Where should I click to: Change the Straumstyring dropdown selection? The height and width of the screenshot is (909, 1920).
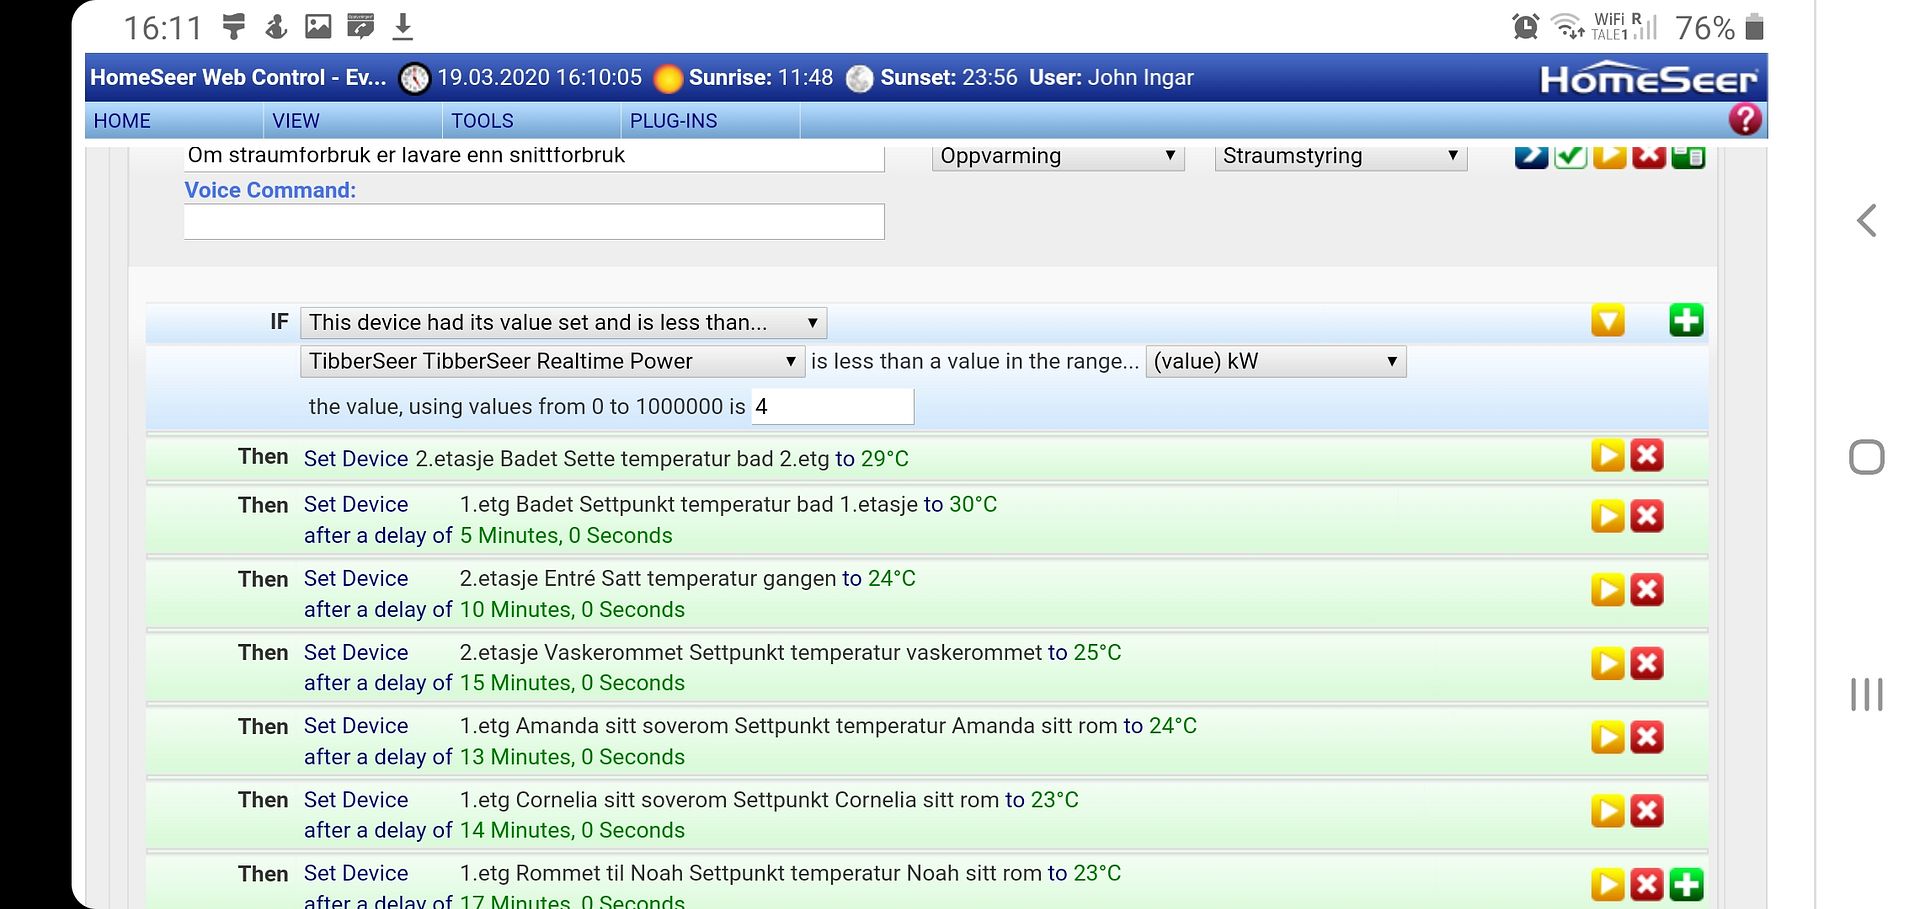(x=1339, y=155)
